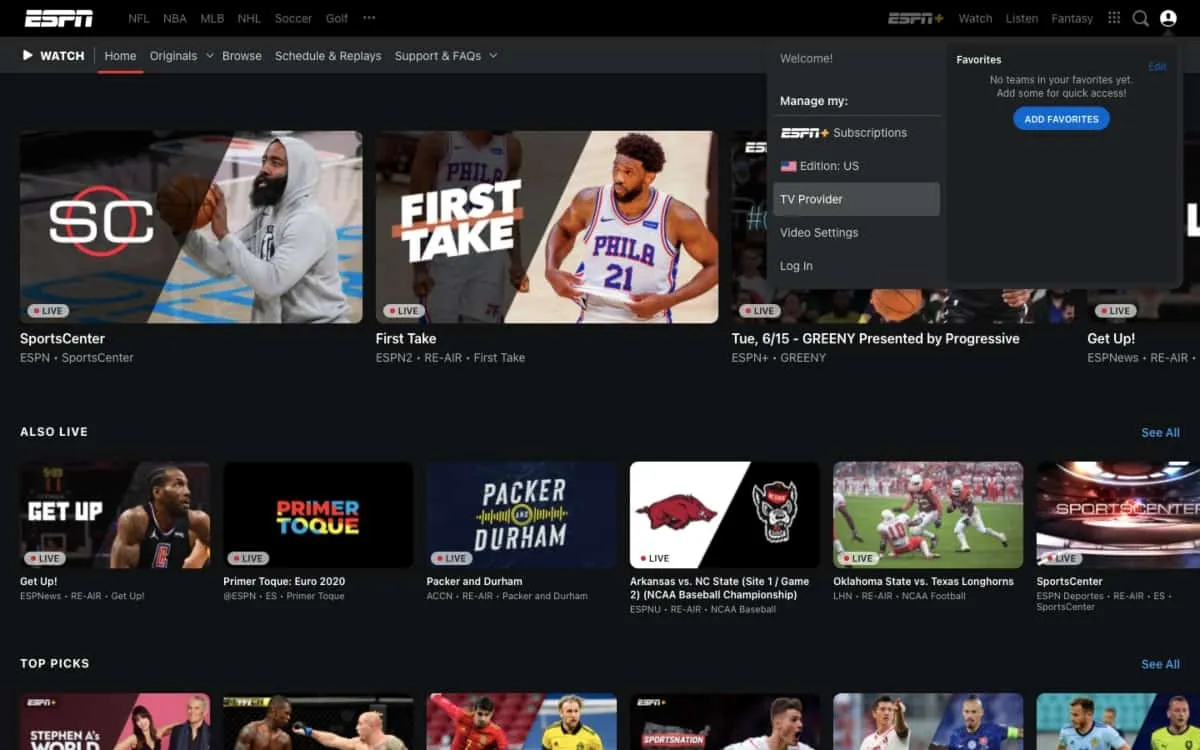Screen dimensions: 1200x750
Task: Open the search icon in the top bar
Action: coord(1140,17)
